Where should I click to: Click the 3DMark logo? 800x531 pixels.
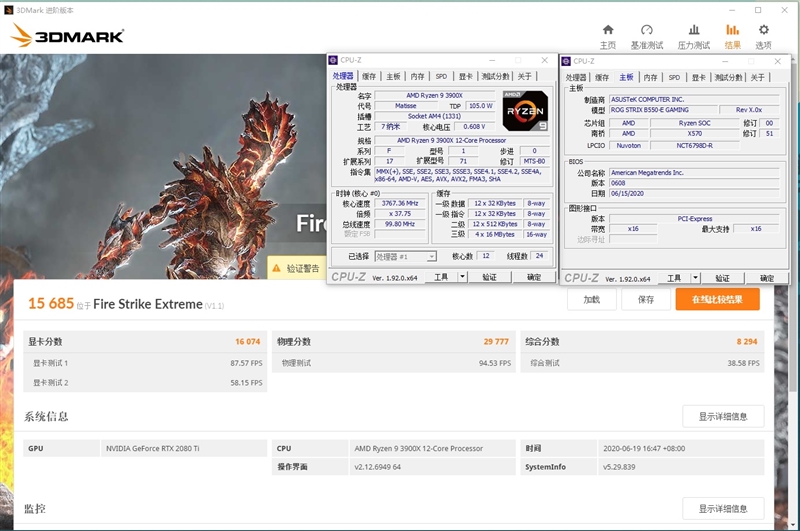67,36
